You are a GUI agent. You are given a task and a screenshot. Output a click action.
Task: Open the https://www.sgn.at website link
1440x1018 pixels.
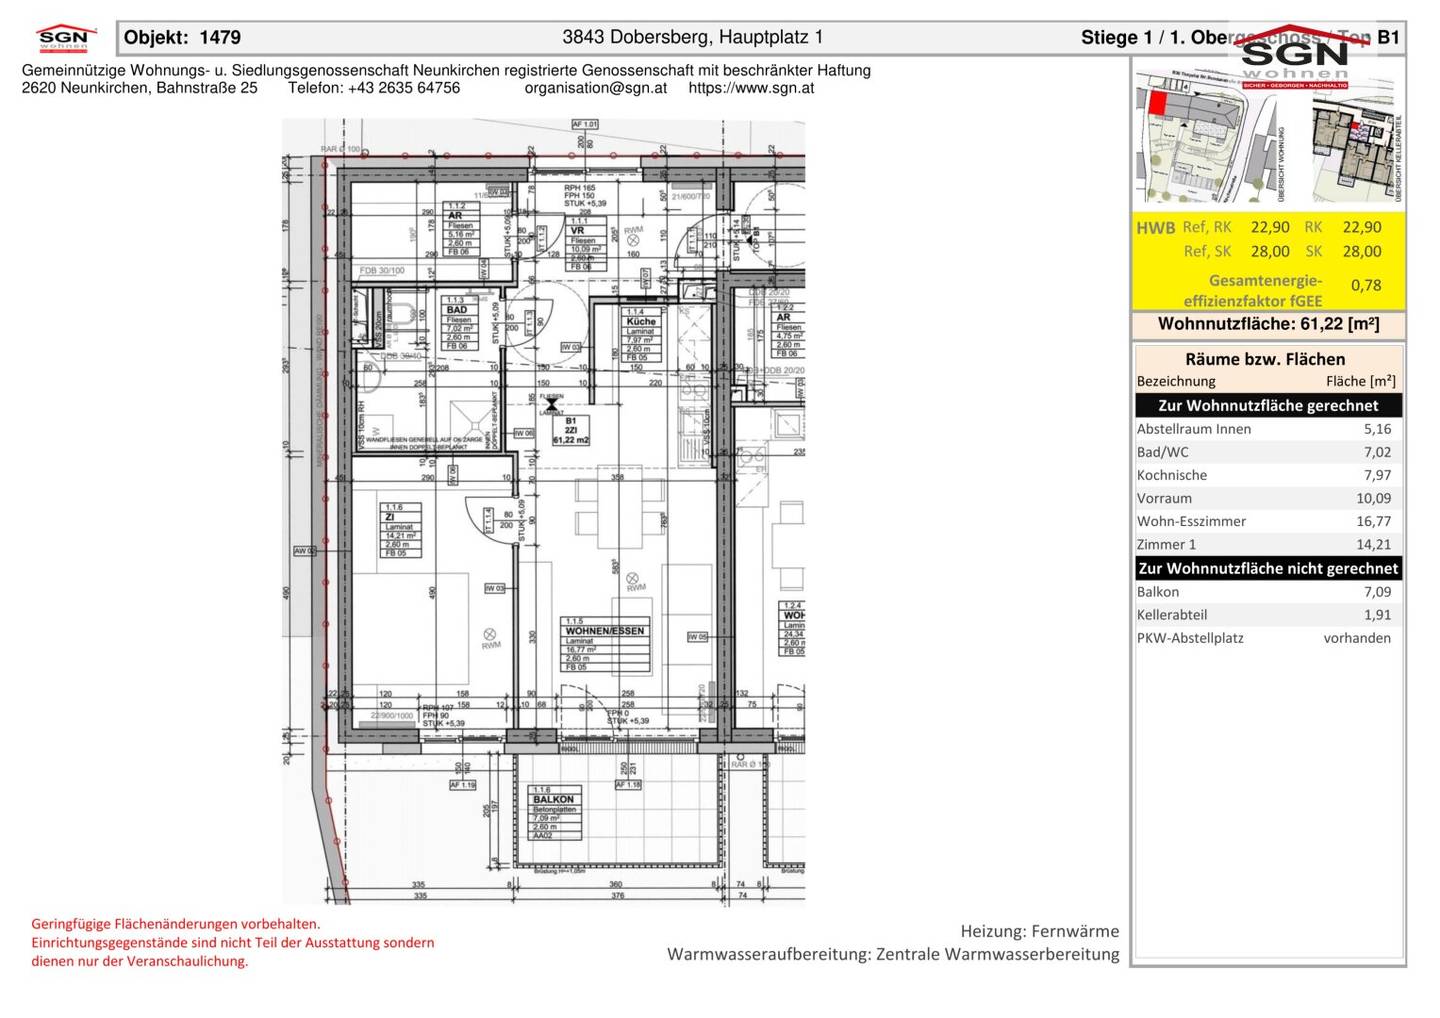tap(751, 88)
